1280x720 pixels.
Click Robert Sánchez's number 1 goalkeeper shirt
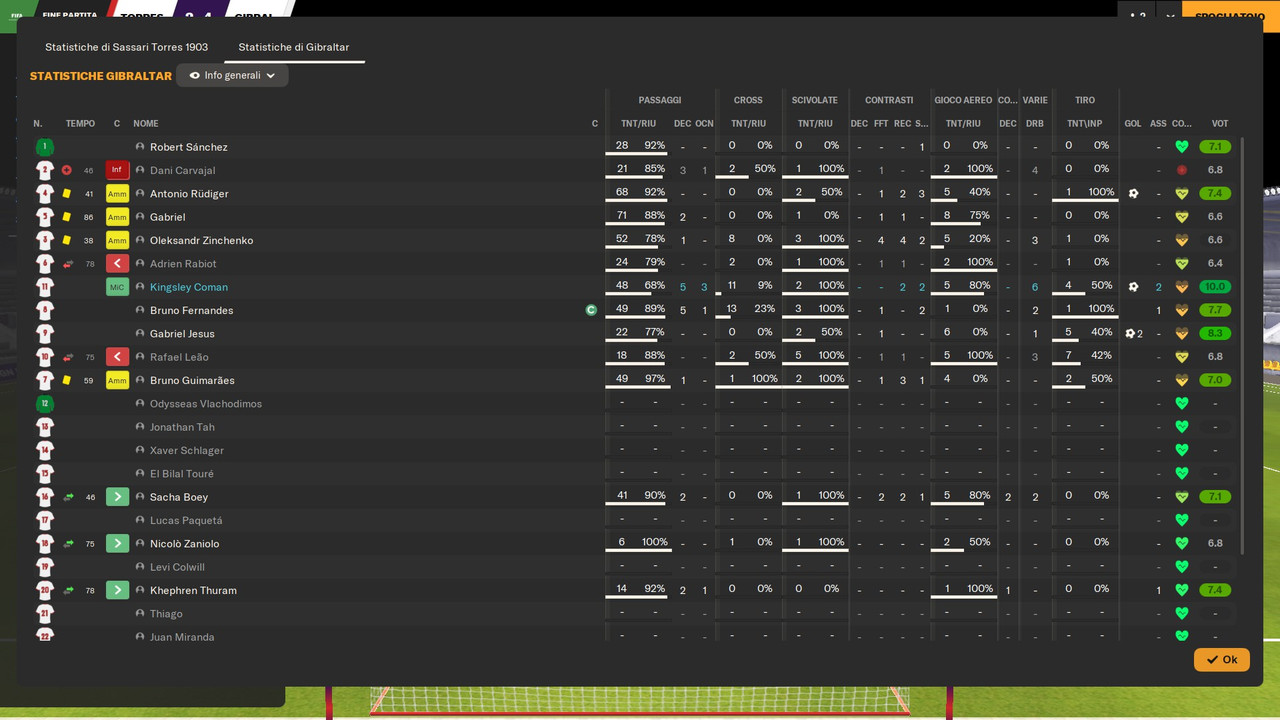pyautogui.click(x=44, y=147)
